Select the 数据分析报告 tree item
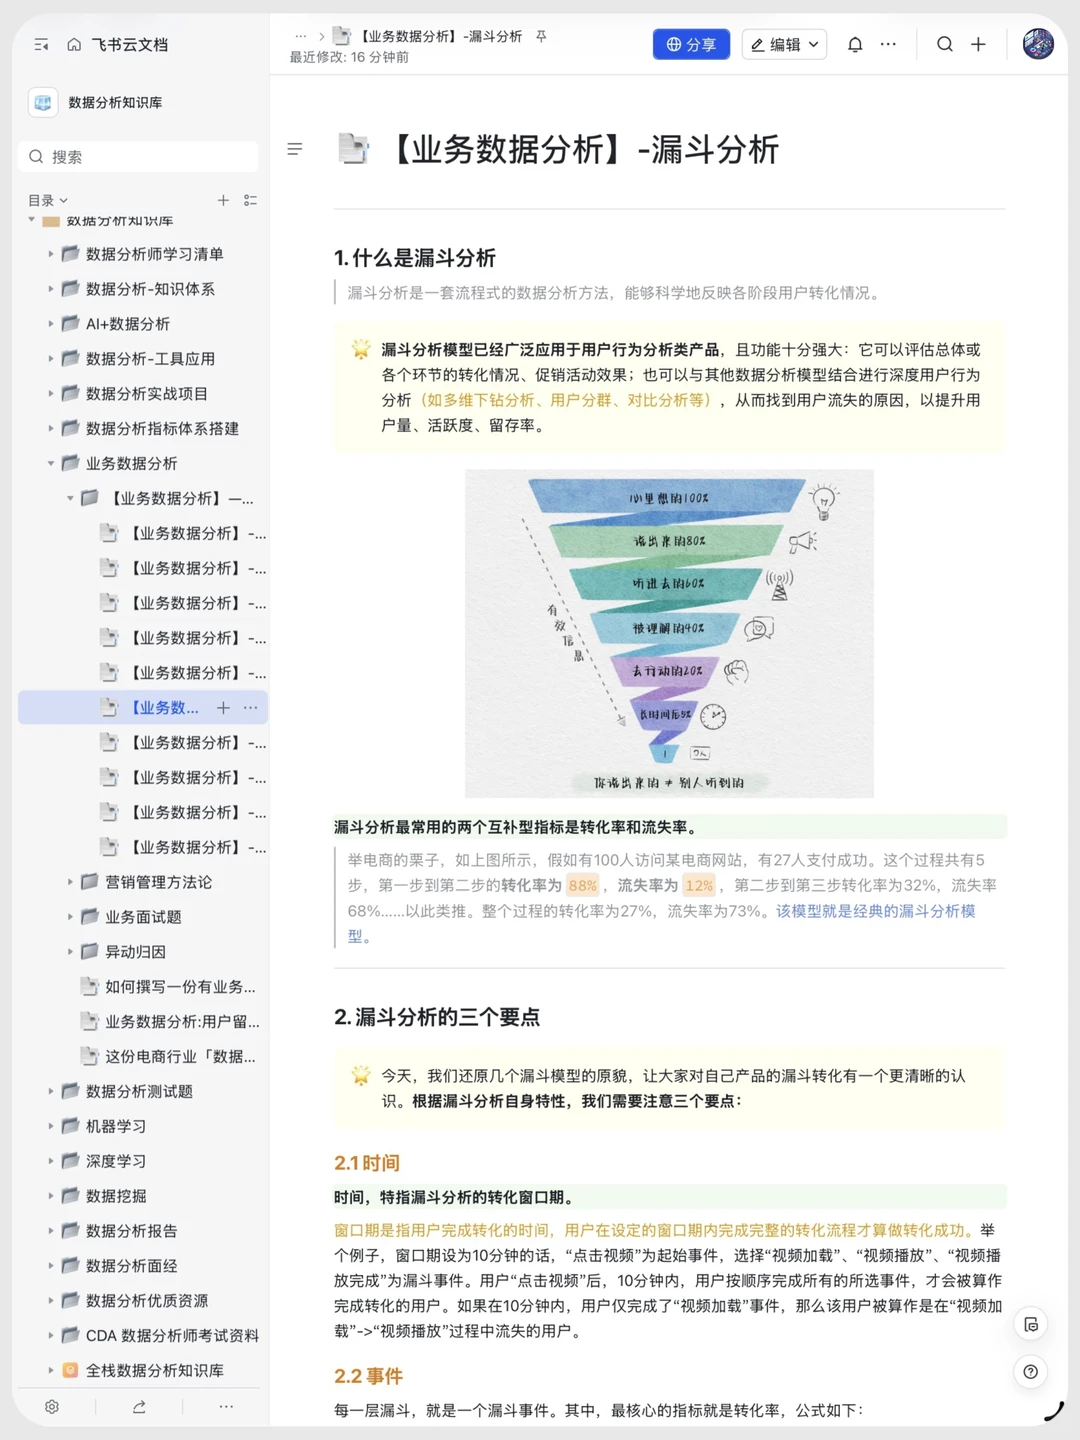Viewport: 1080px width, 1440px height. click(131, 1231)
